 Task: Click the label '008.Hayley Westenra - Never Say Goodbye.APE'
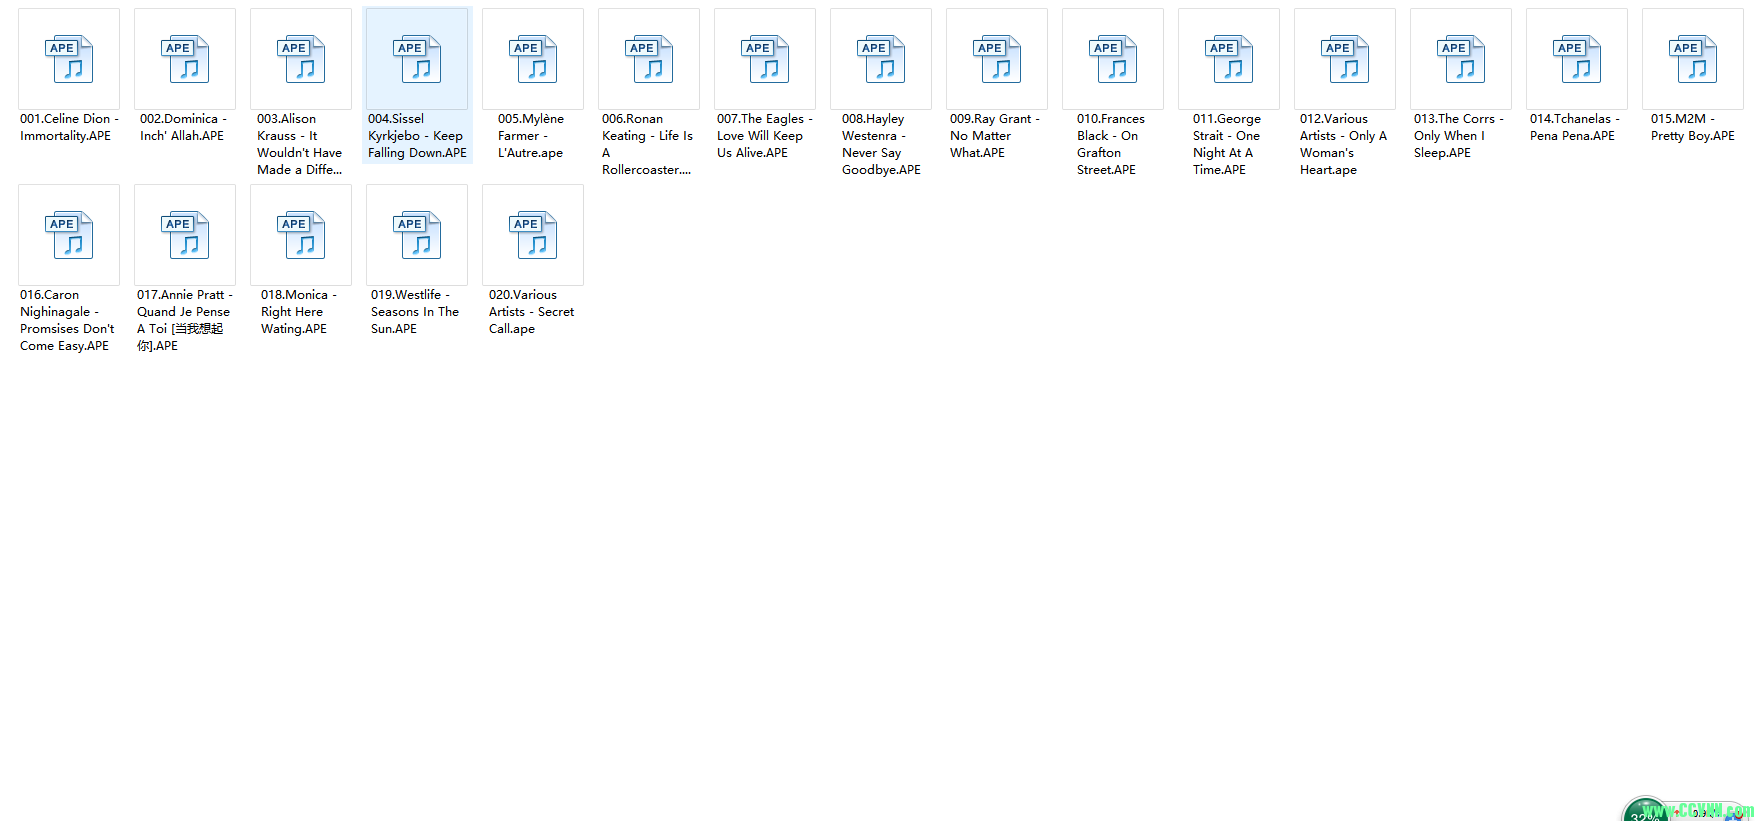(881, 144)
